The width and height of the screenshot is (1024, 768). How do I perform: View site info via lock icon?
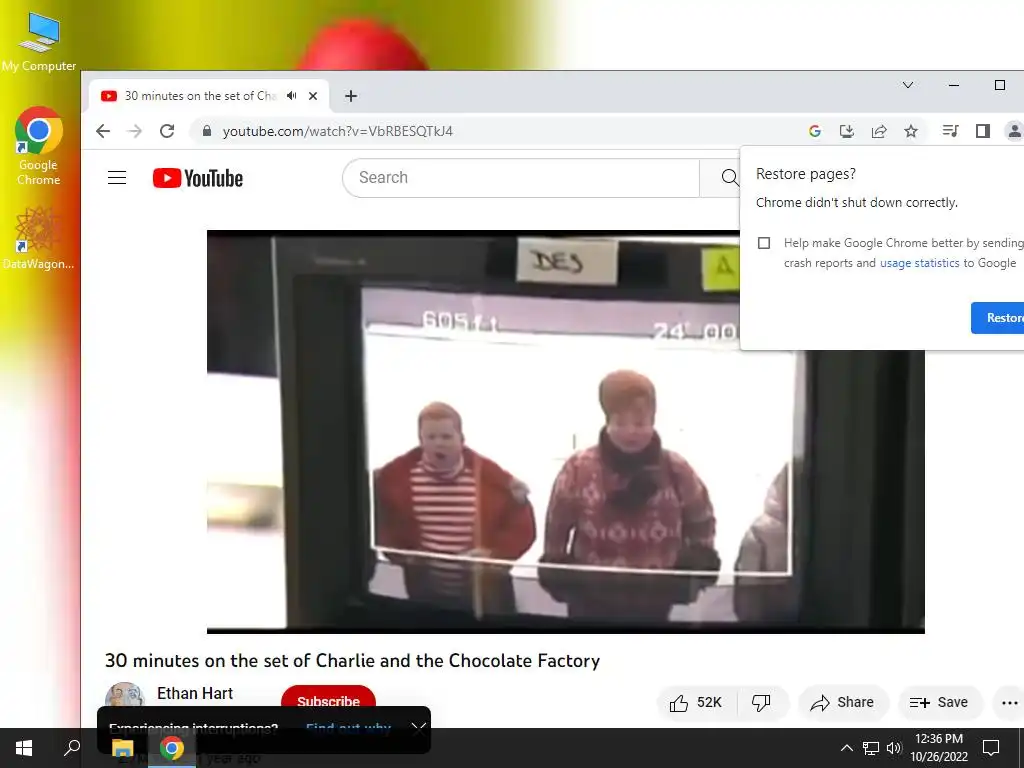point(207,131)
